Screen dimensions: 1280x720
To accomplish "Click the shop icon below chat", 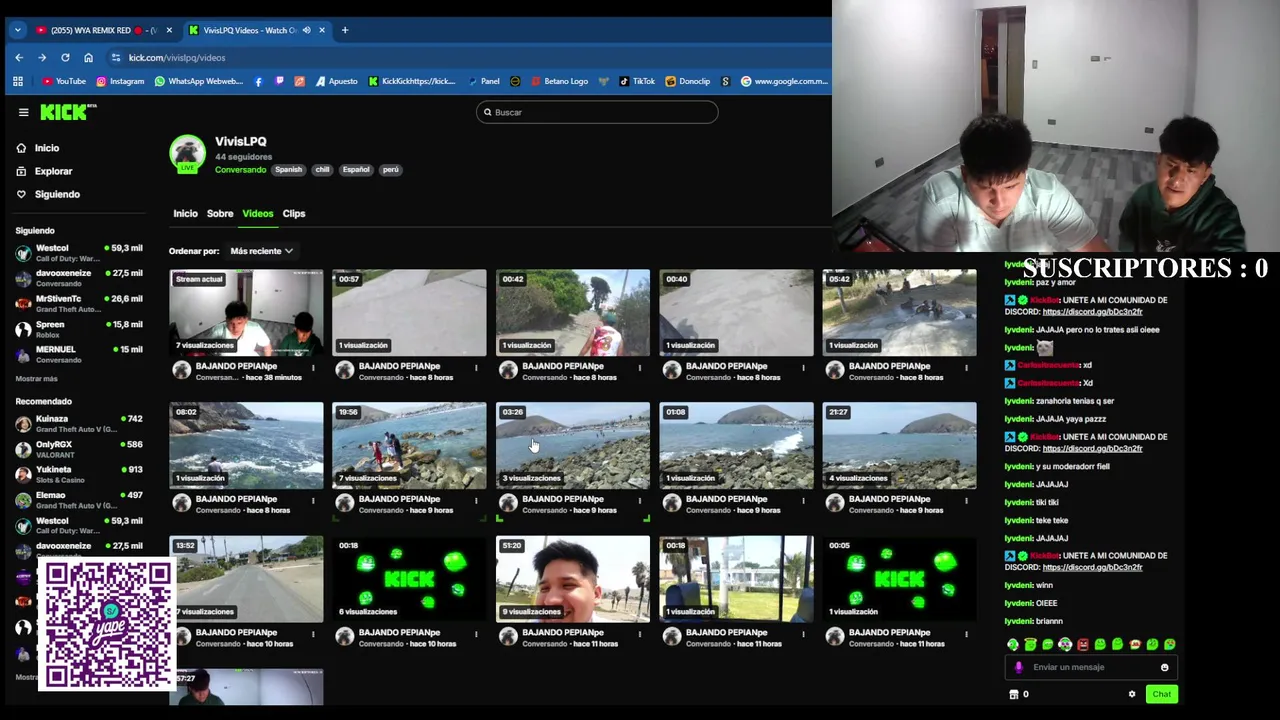I will point(1014,694).
